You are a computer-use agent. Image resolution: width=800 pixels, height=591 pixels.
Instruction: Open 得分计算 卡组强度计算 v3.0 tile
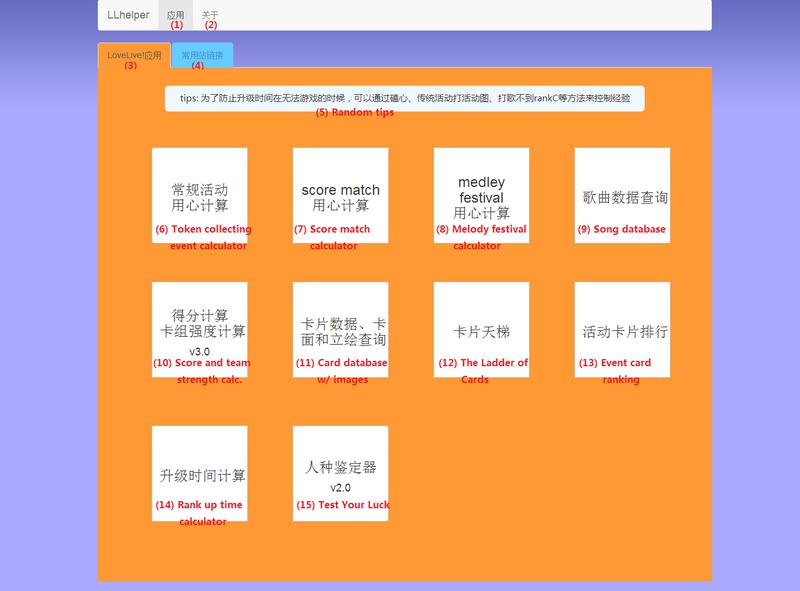(x=199, y=330)
